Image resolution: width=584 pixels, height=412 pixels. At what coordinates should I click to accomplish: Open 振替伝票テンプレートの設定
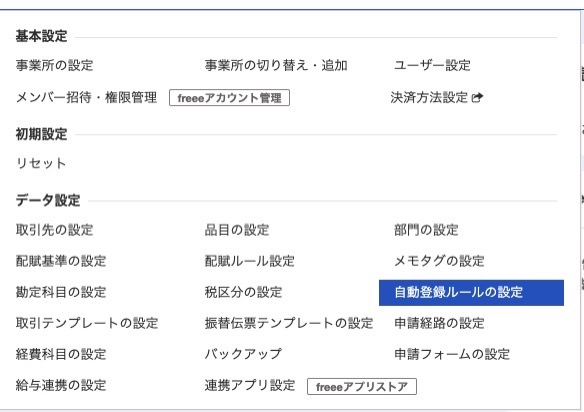289,323
